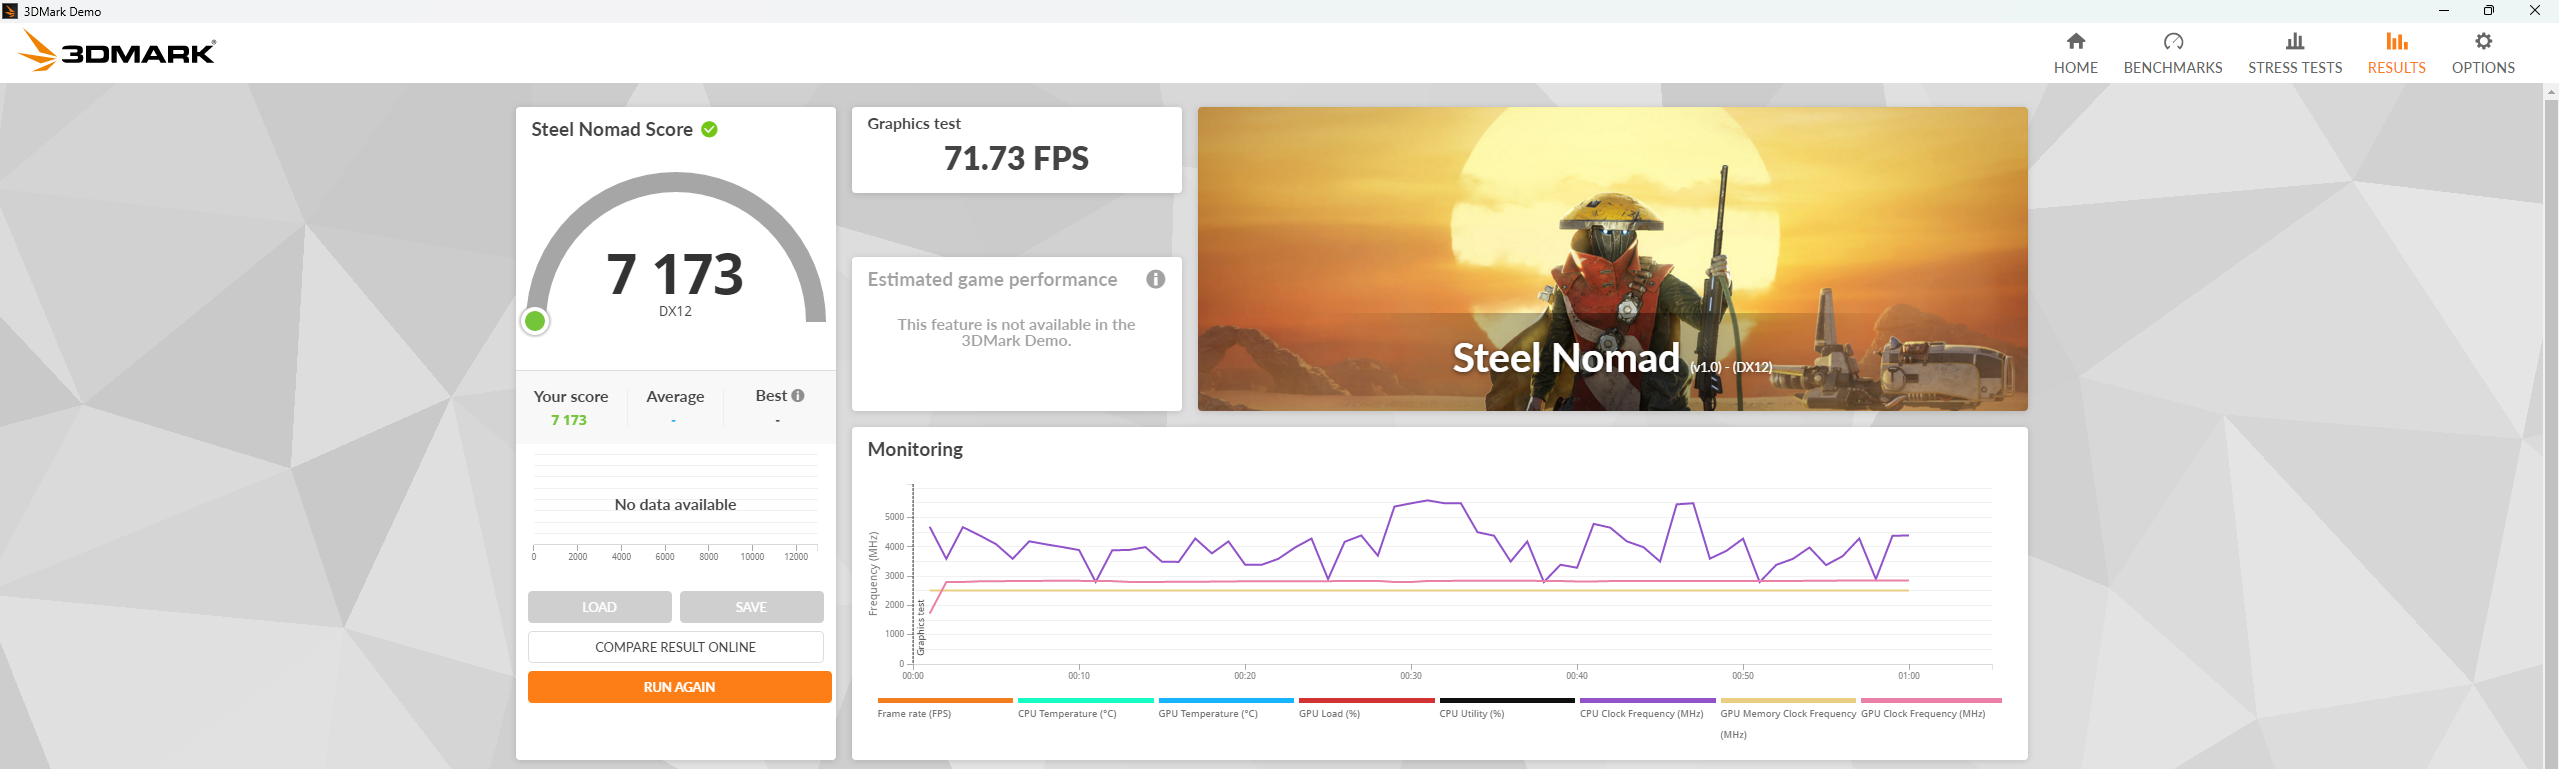2559x769 pixels.
Task: Select the RESULTS tab label
Action: [2396, 68]
